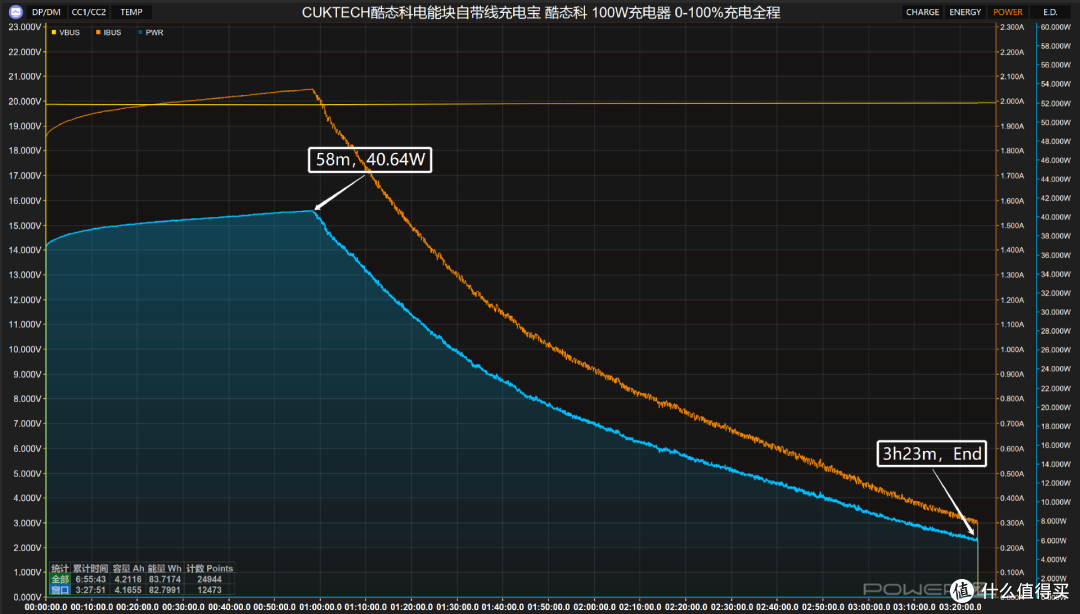Click the yellow VBUS legend color marker

[x=54, y=32]
